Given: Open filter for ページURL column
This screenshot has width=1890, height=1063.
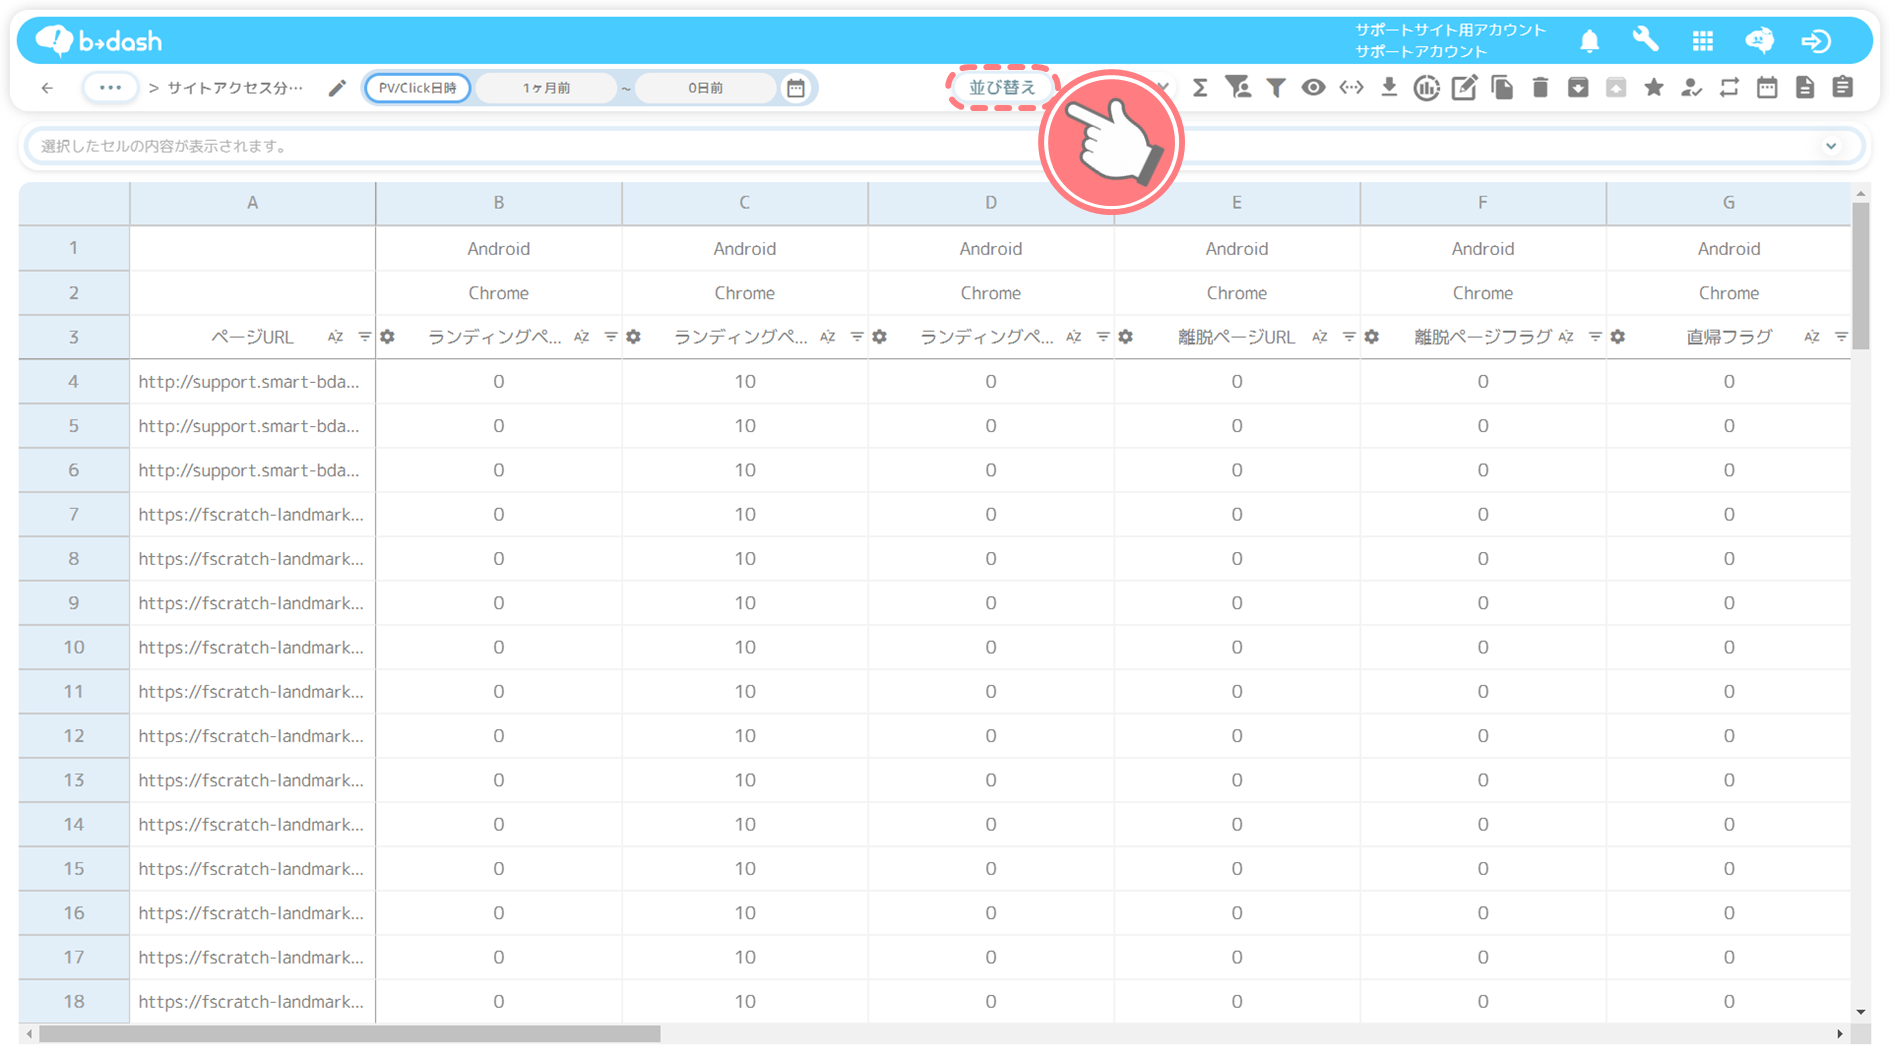Looking at the screenshot, I should [364, 337].
